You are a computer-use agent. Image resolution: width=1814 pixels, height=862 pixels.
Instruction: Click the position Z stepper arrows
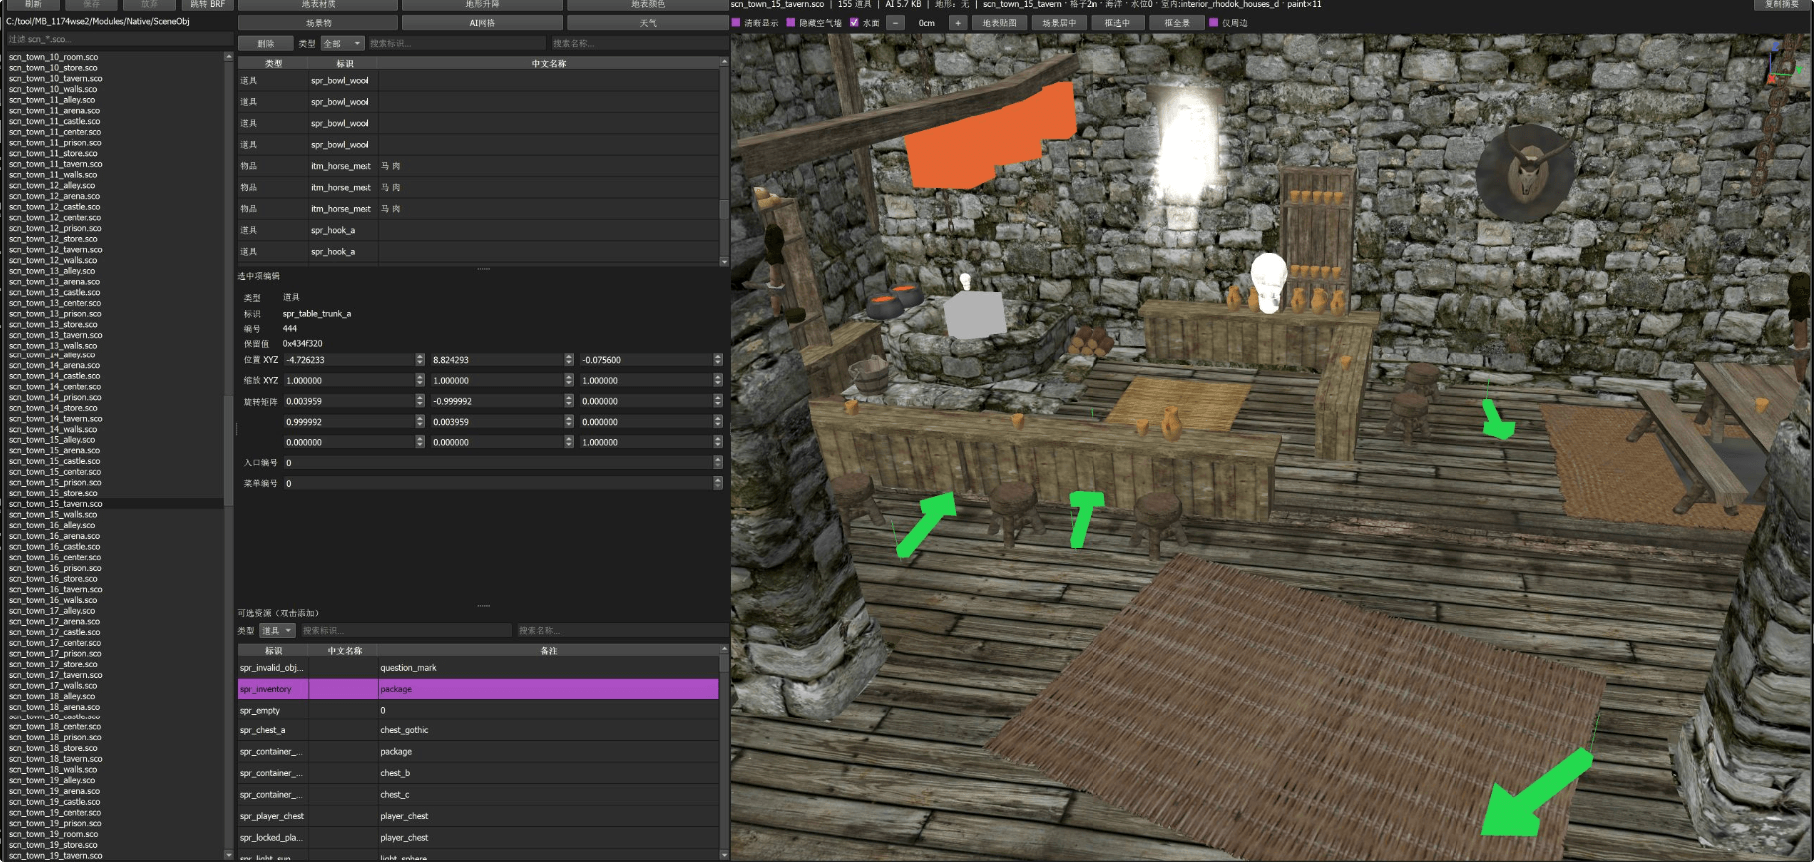(717, 359)
